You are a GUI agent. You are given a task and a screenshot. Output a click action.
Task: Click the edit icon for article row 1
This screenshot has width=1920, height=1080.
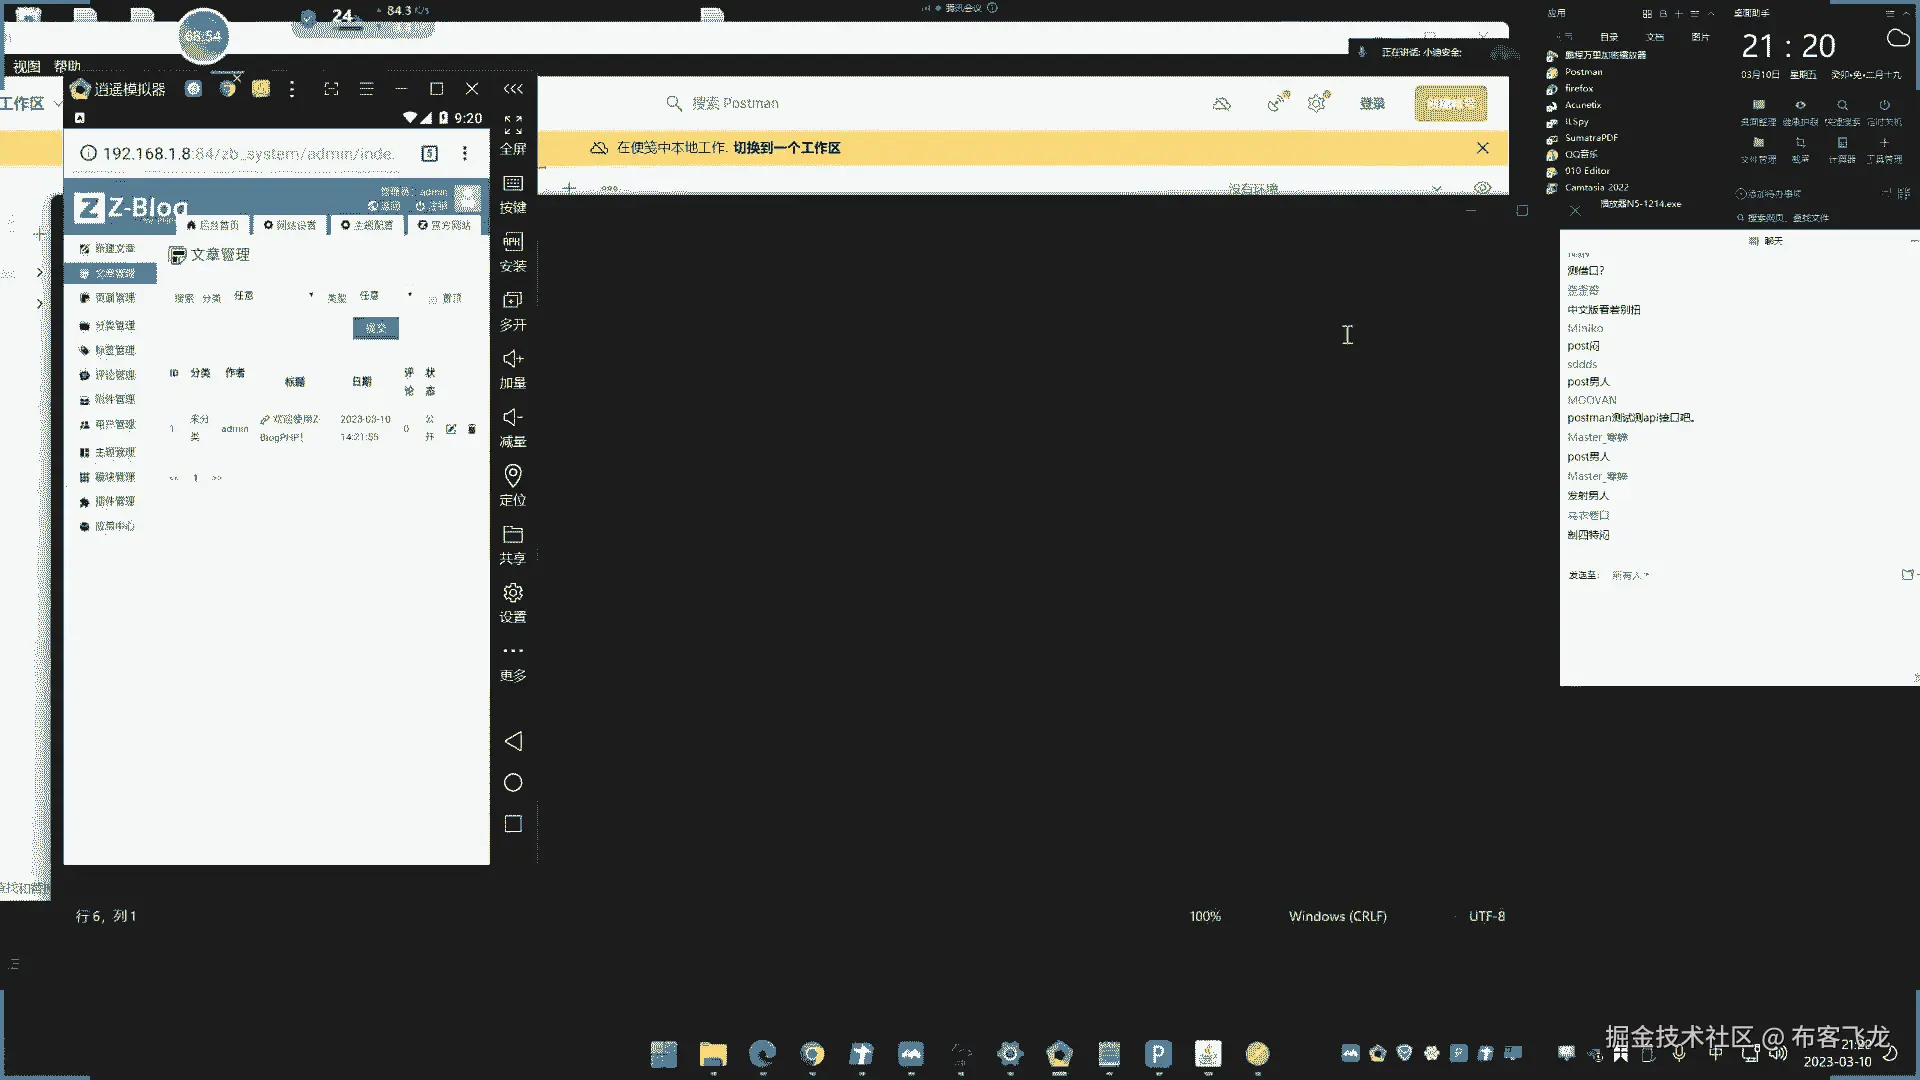coord(451,429)
